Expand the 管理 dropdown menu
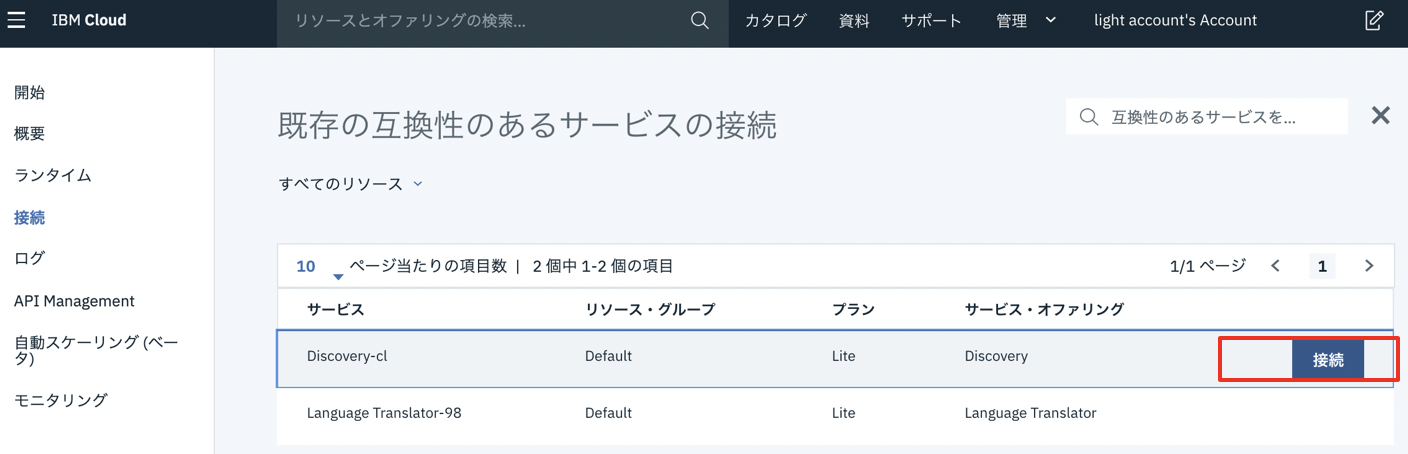This screenshot has height=454, width=1408. 1026,21
